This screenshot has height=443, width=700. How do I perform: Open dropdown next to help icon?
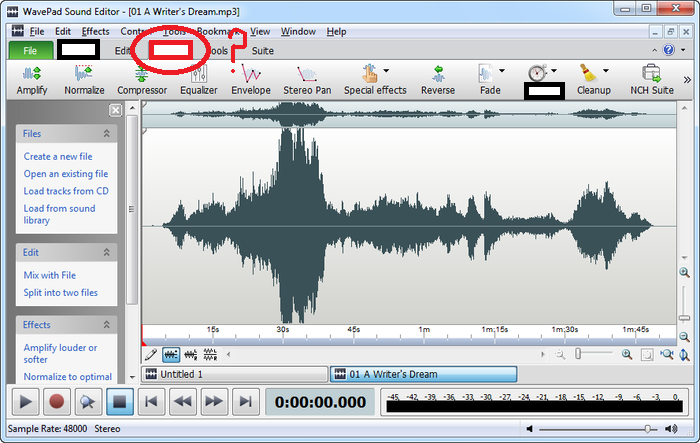point(683,50)
